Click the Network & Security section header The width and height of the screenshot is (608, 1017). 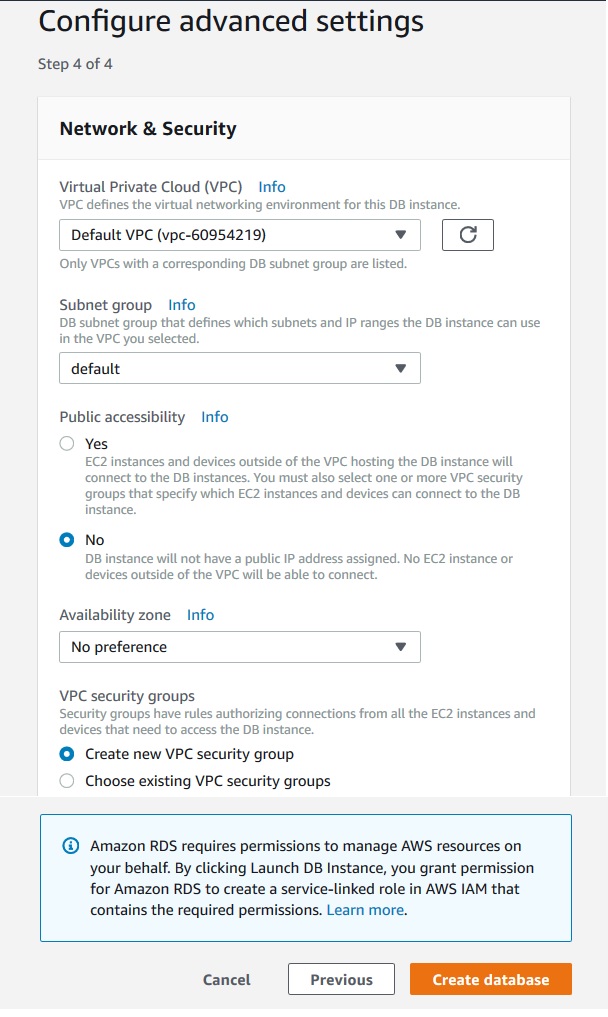[x=148, y=129]
